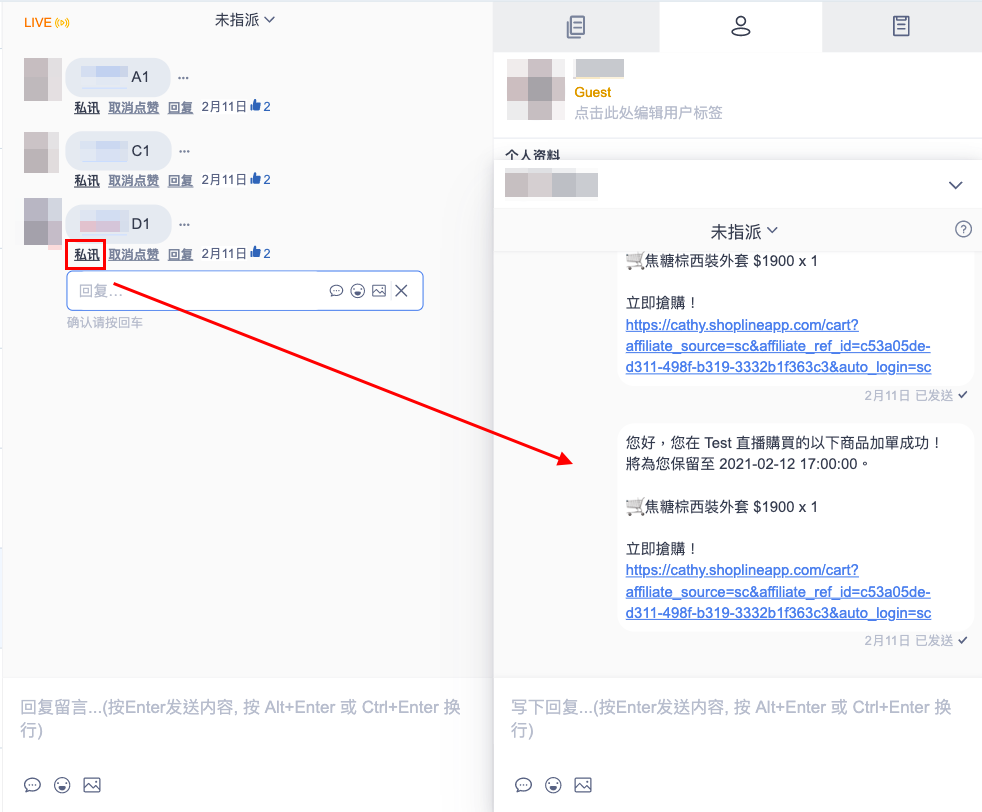This screenshot has height=812, width=982.
Task: Attach image below message textarea
Action: [x=583, y=785]
